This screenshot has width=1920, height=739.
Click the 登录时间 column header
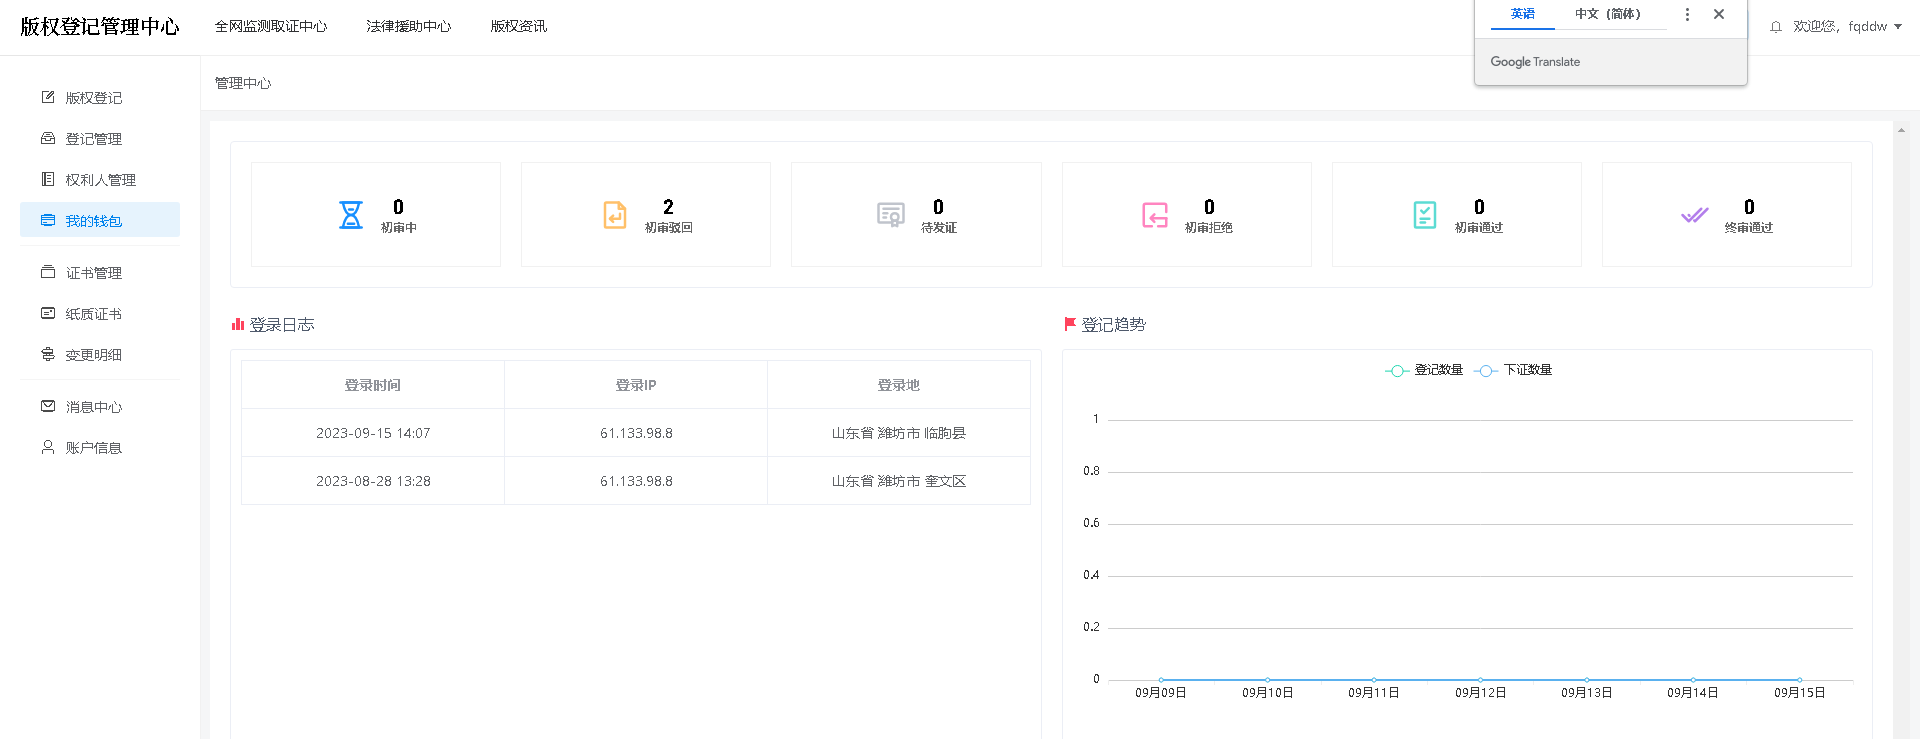pyautogui.click(x=373, y=385)
